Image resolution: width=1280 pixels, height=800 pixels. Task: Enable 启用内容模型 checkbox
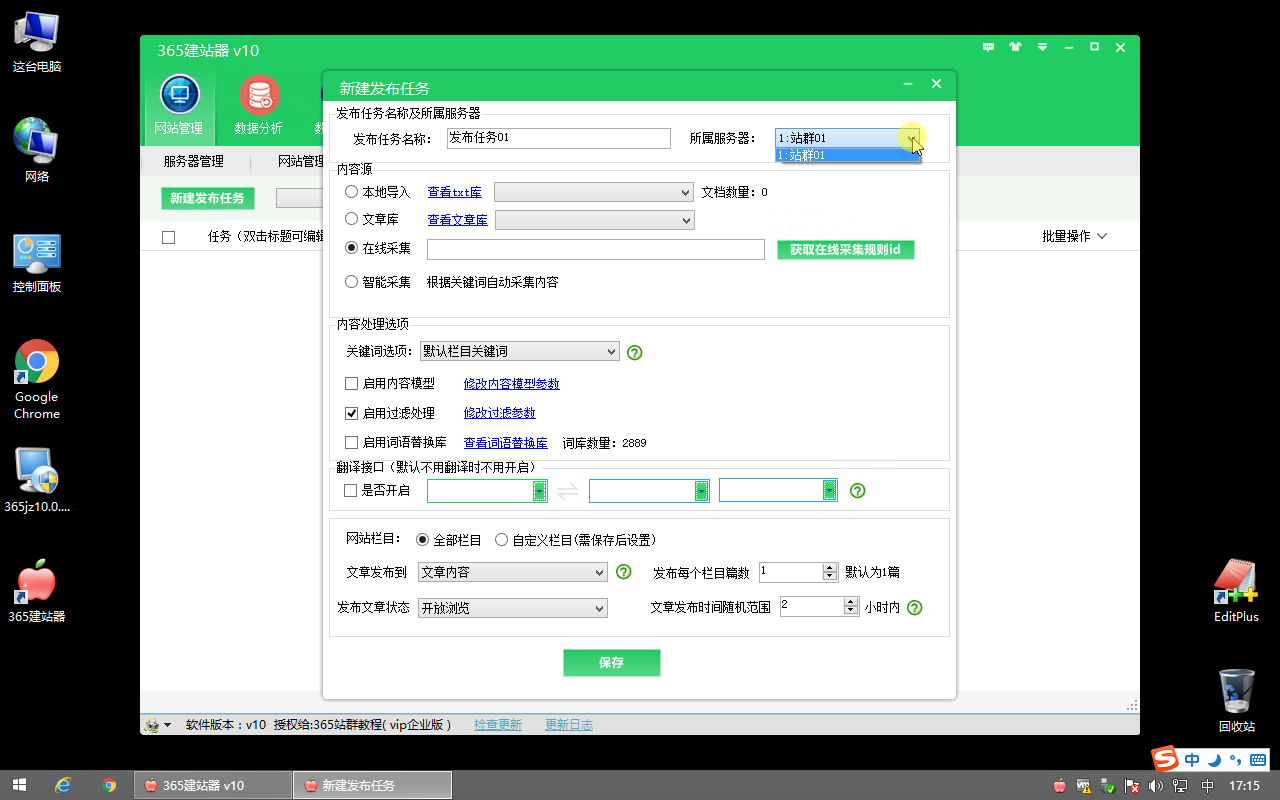351,384
